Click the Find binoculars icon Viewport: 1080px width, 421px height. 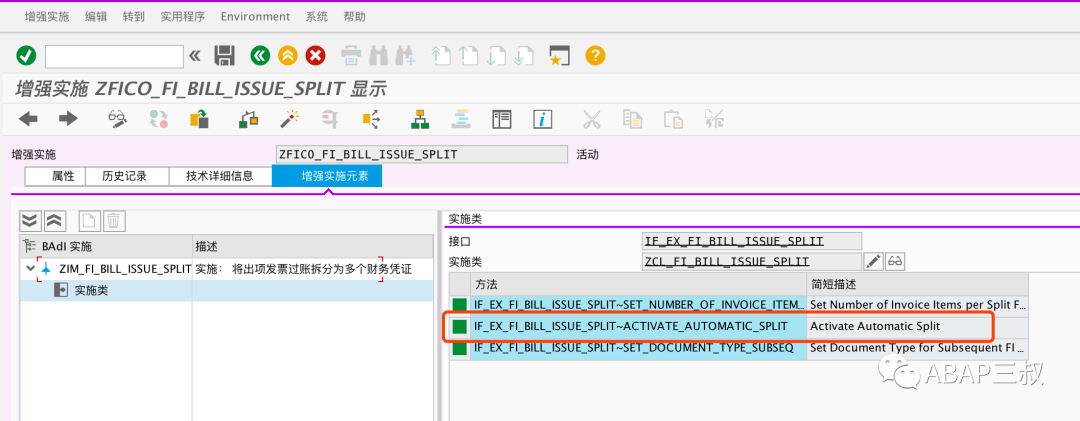(380, 56)
